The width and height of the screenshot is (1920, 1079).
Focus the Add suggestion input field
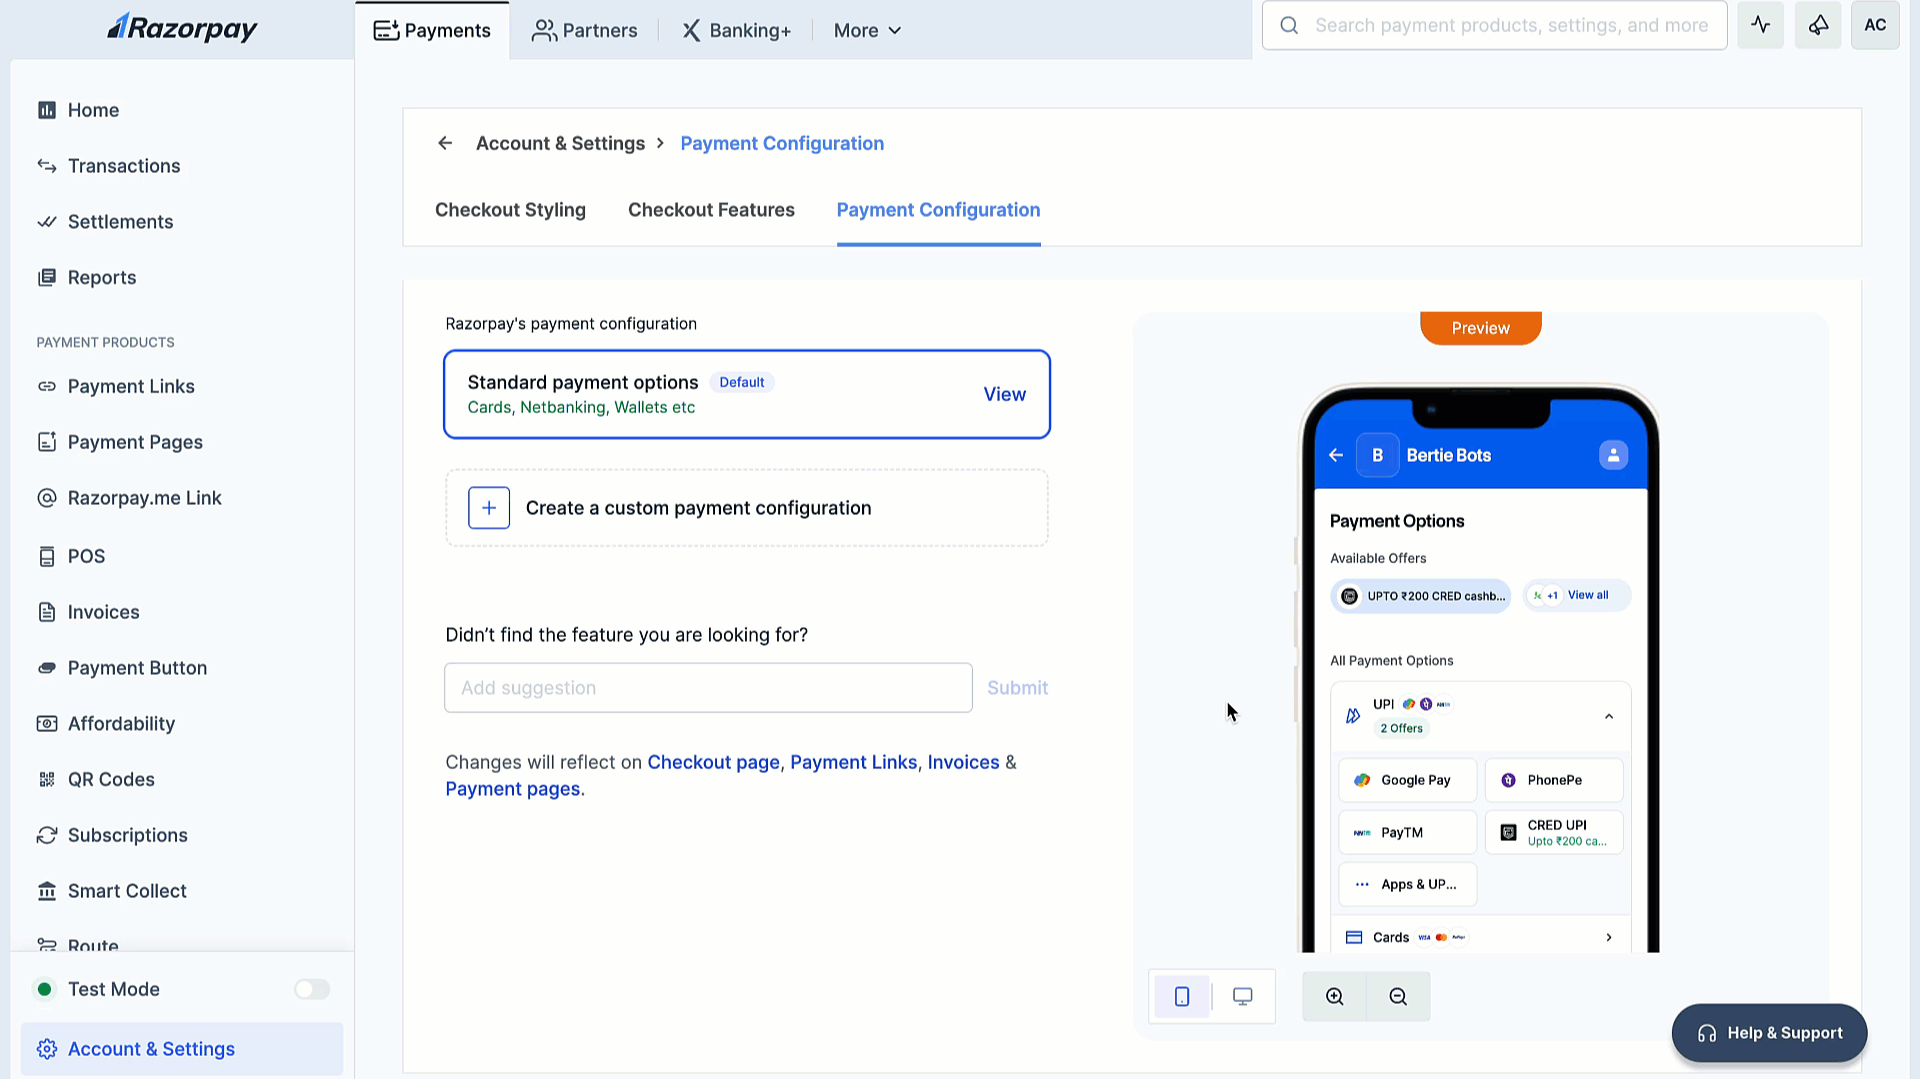[708, 688]
